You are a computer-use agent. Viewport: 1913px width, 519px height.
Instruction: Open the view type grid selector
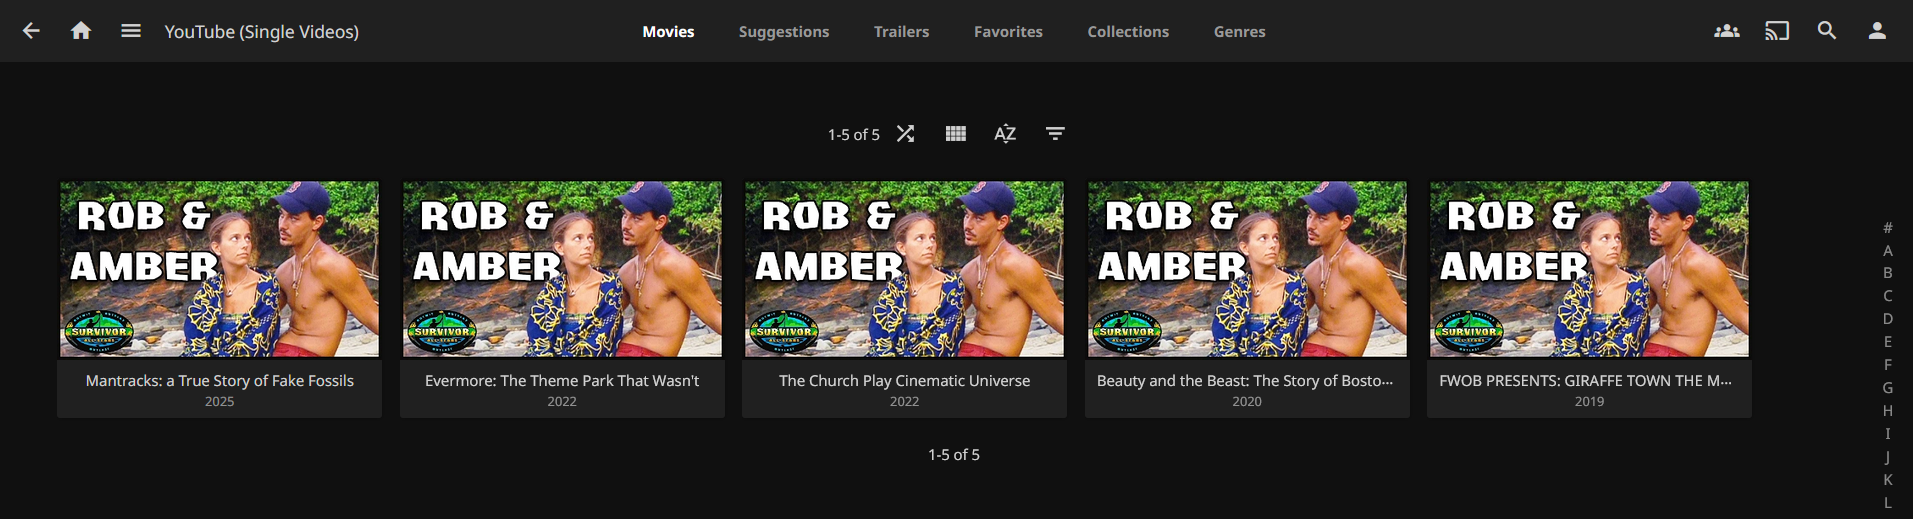click(955, 134)
